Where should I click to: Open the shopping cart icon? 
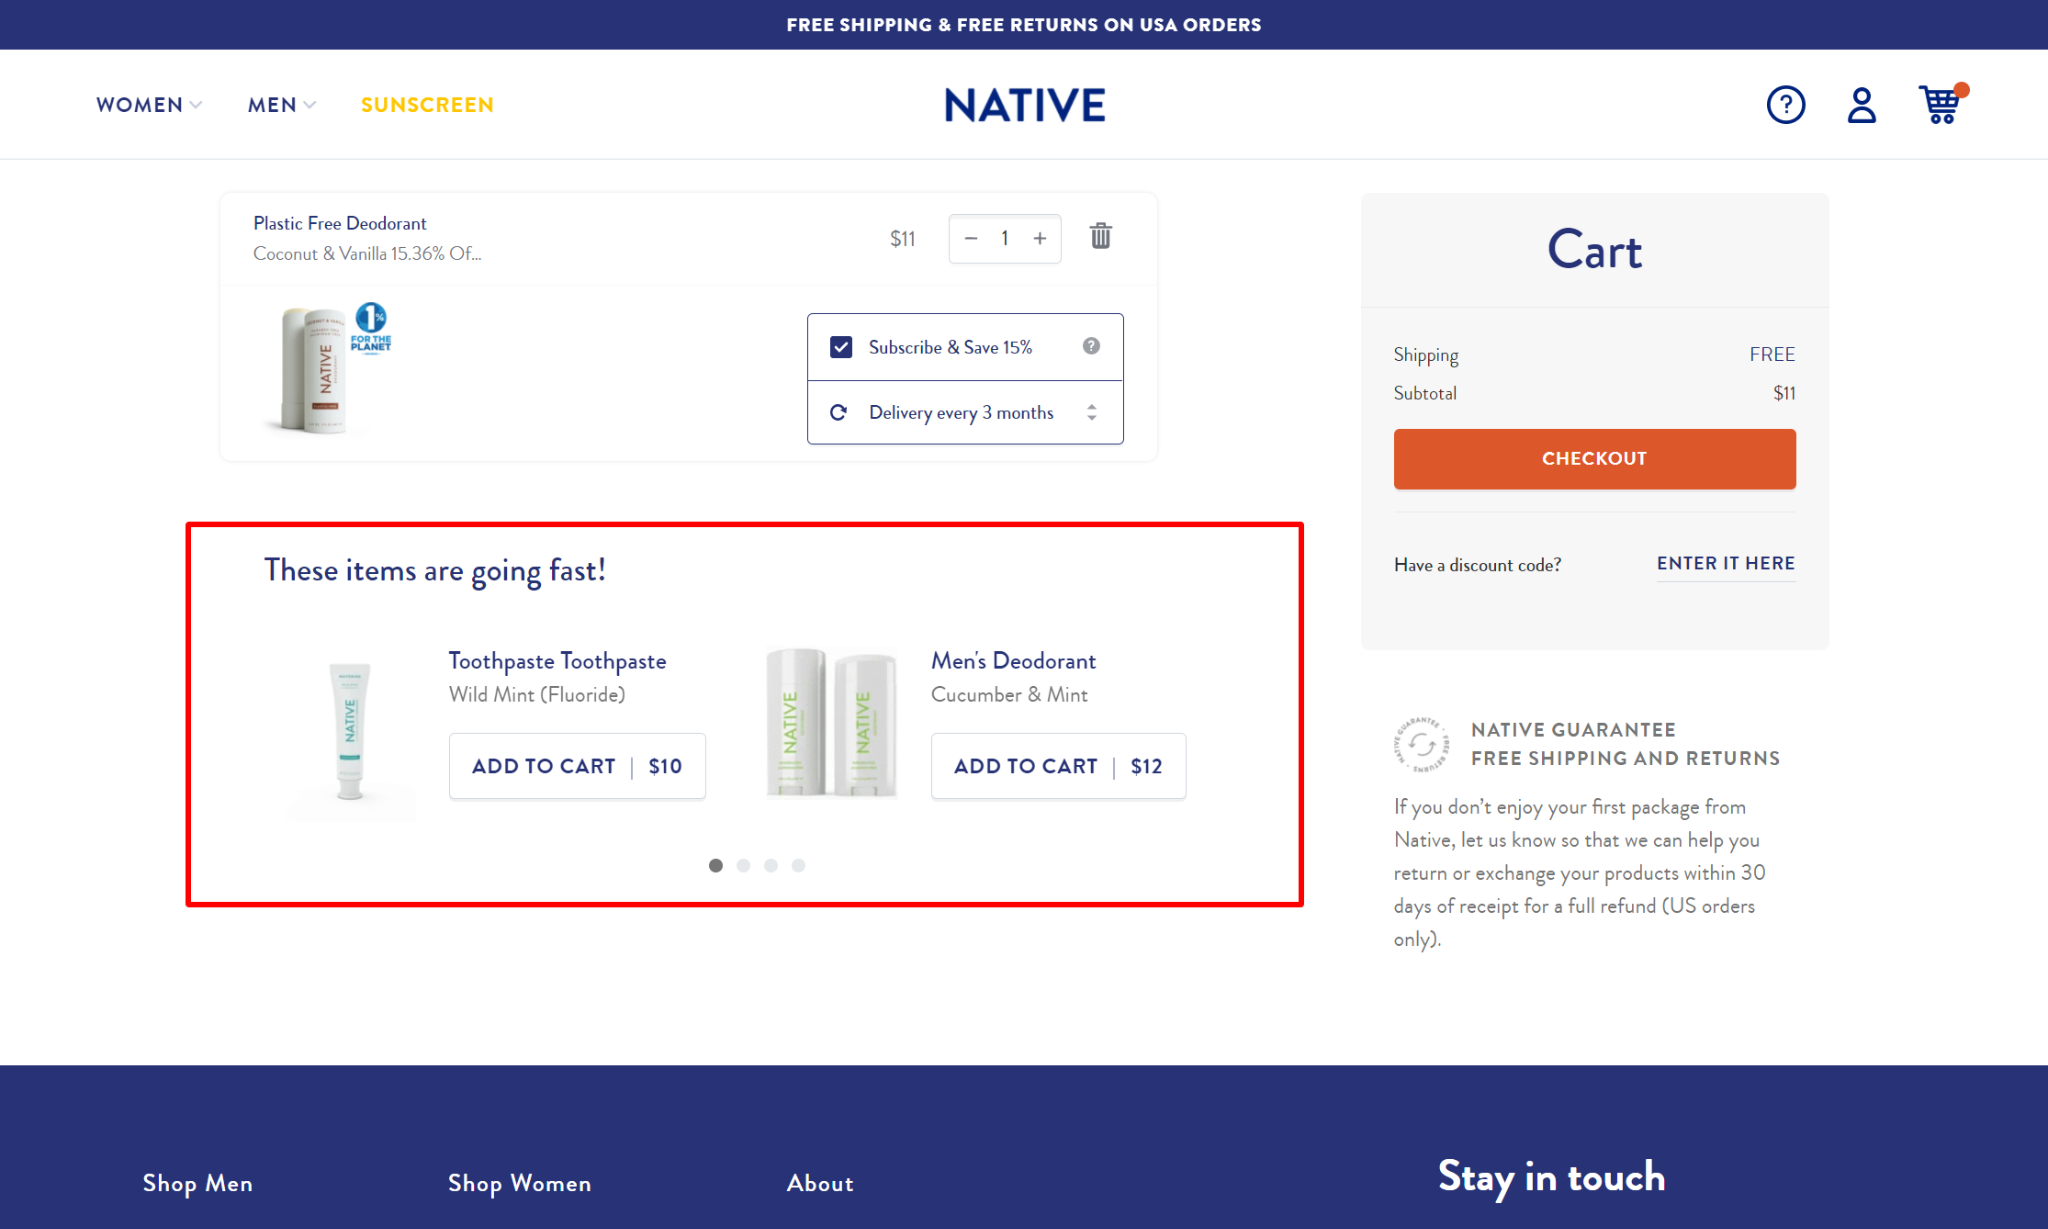[x=1940, y=104]
